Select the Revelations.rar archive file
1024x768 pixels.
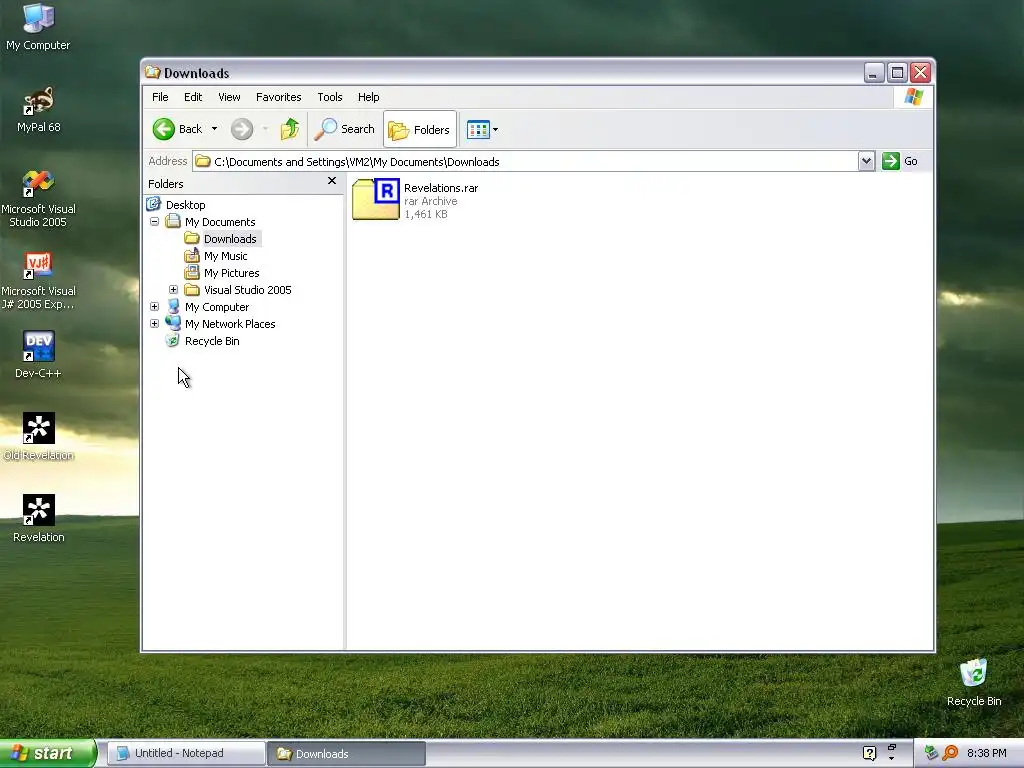pos(415,200)
